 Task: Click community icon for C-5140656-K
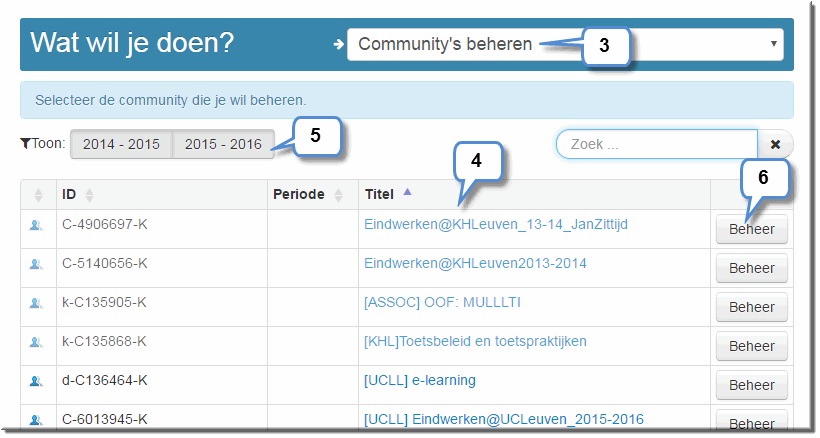tap(36, 264)
